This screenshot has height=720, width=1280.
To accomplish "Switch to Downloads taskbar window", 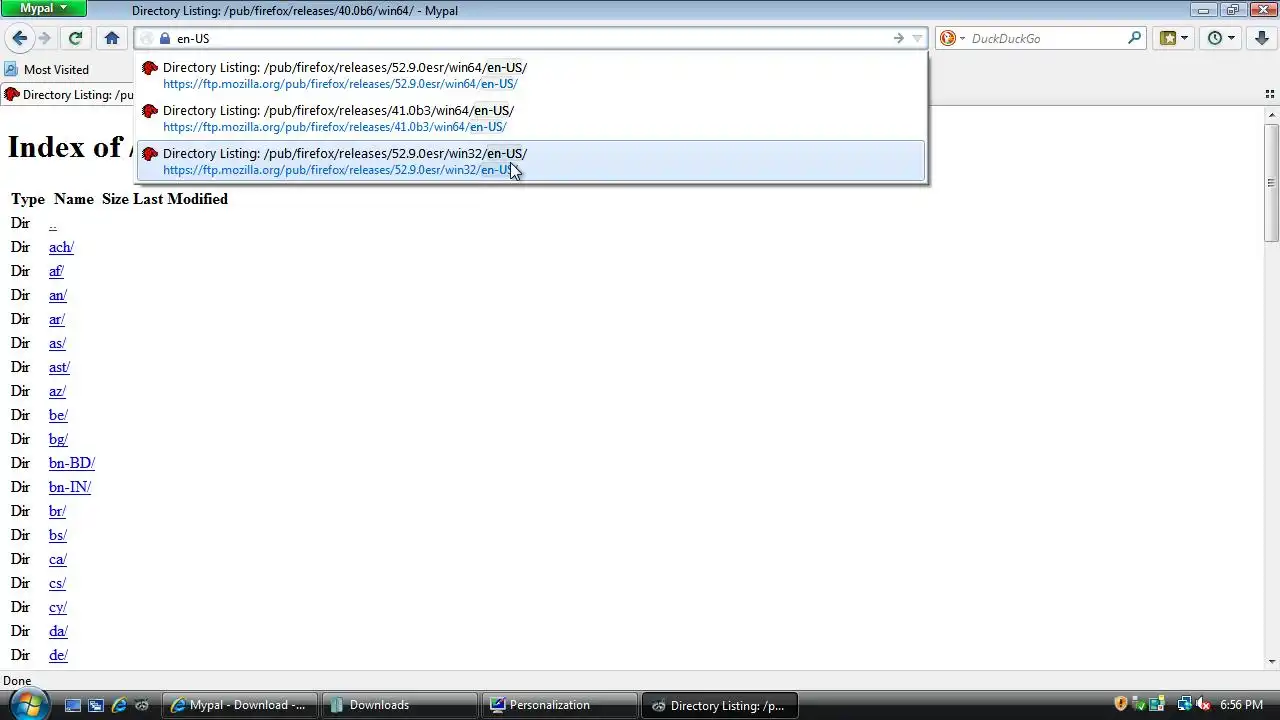I will 400,705.
